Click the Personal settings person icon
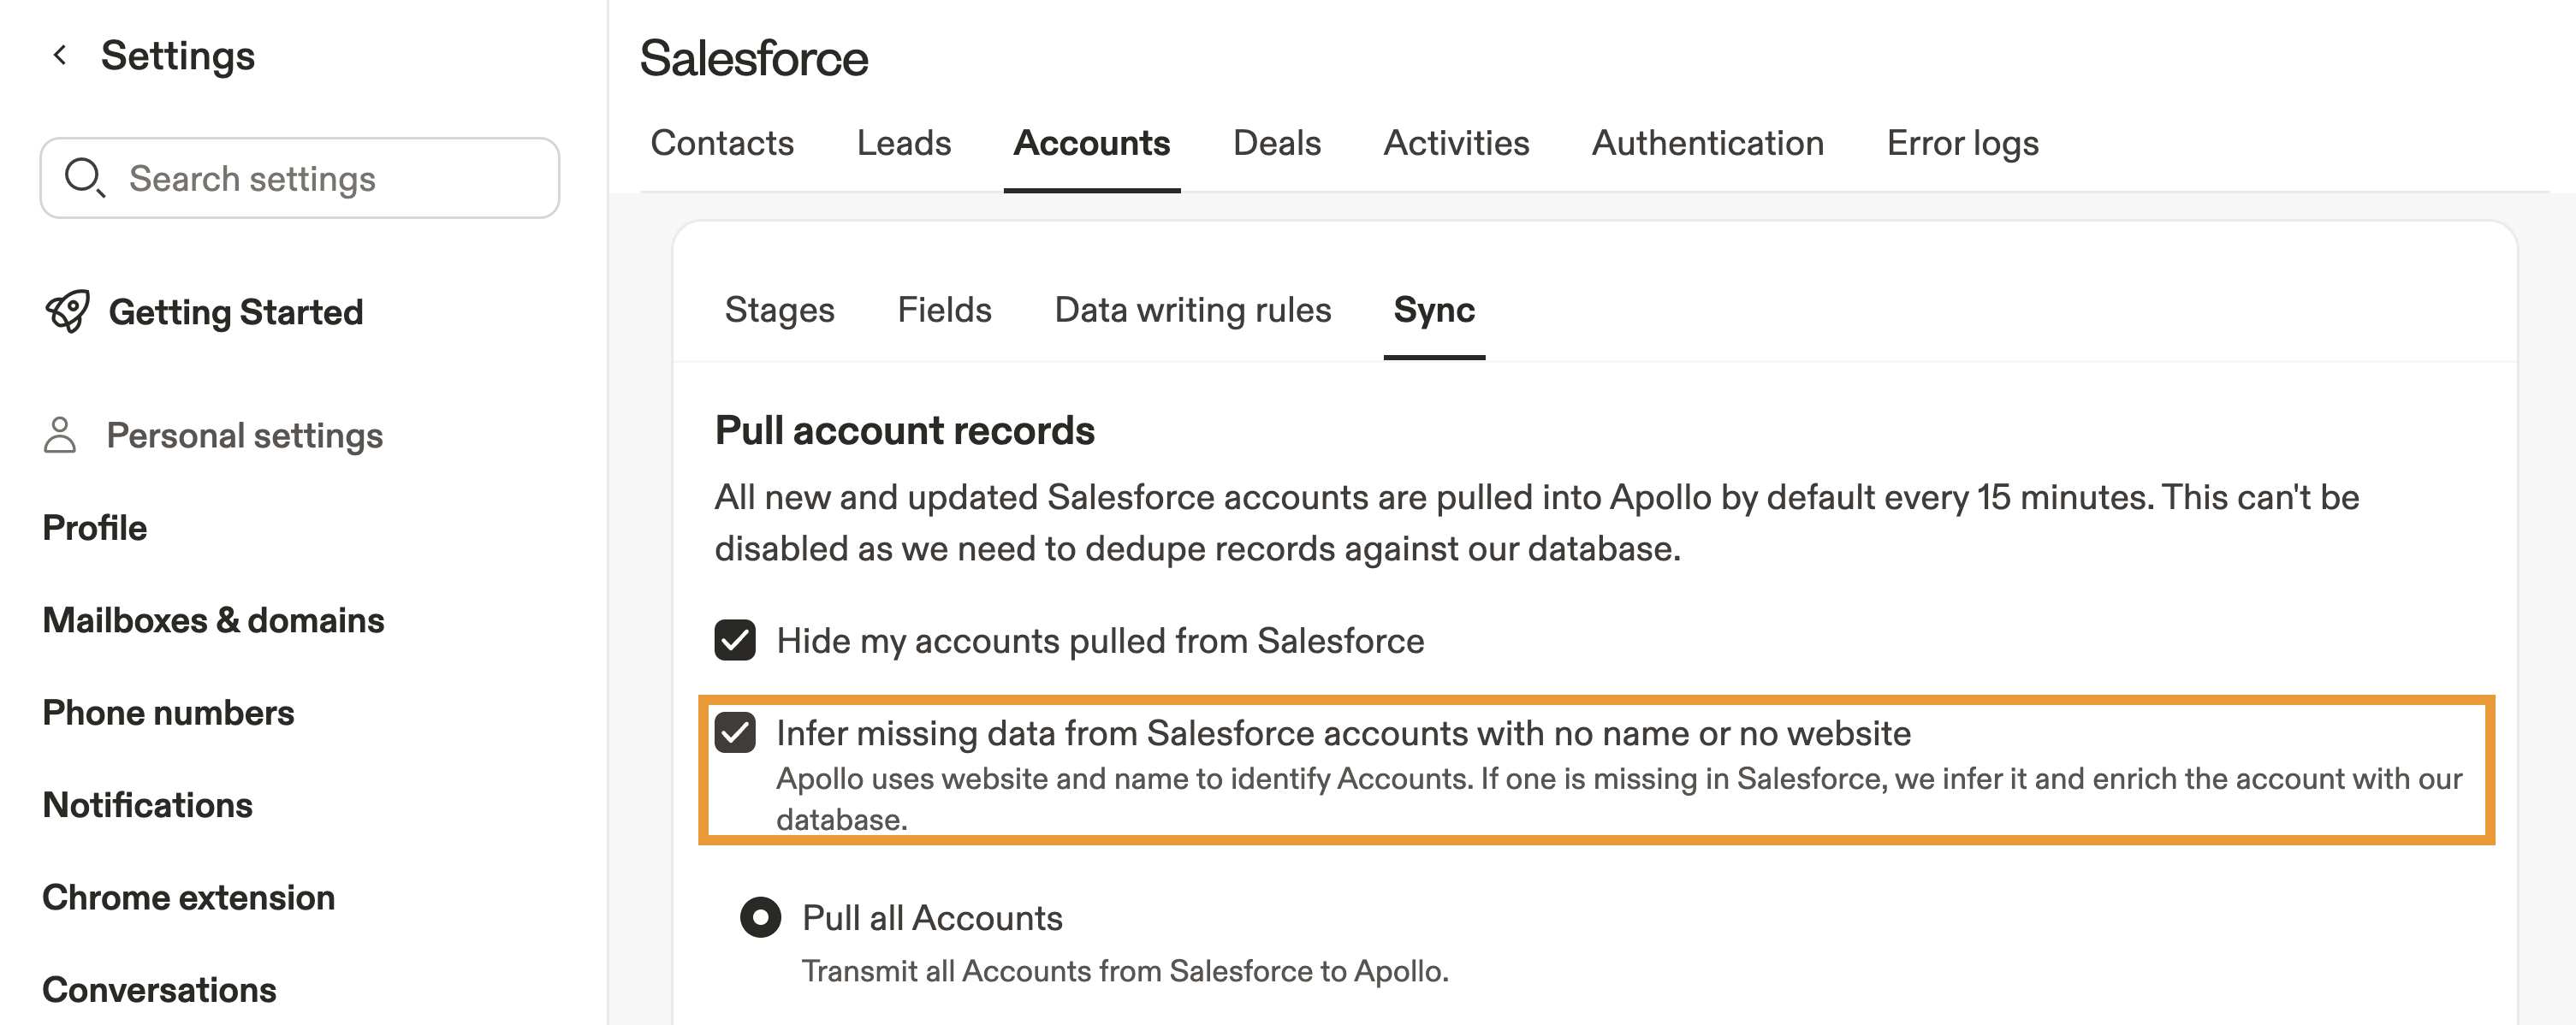 [60, 436]
